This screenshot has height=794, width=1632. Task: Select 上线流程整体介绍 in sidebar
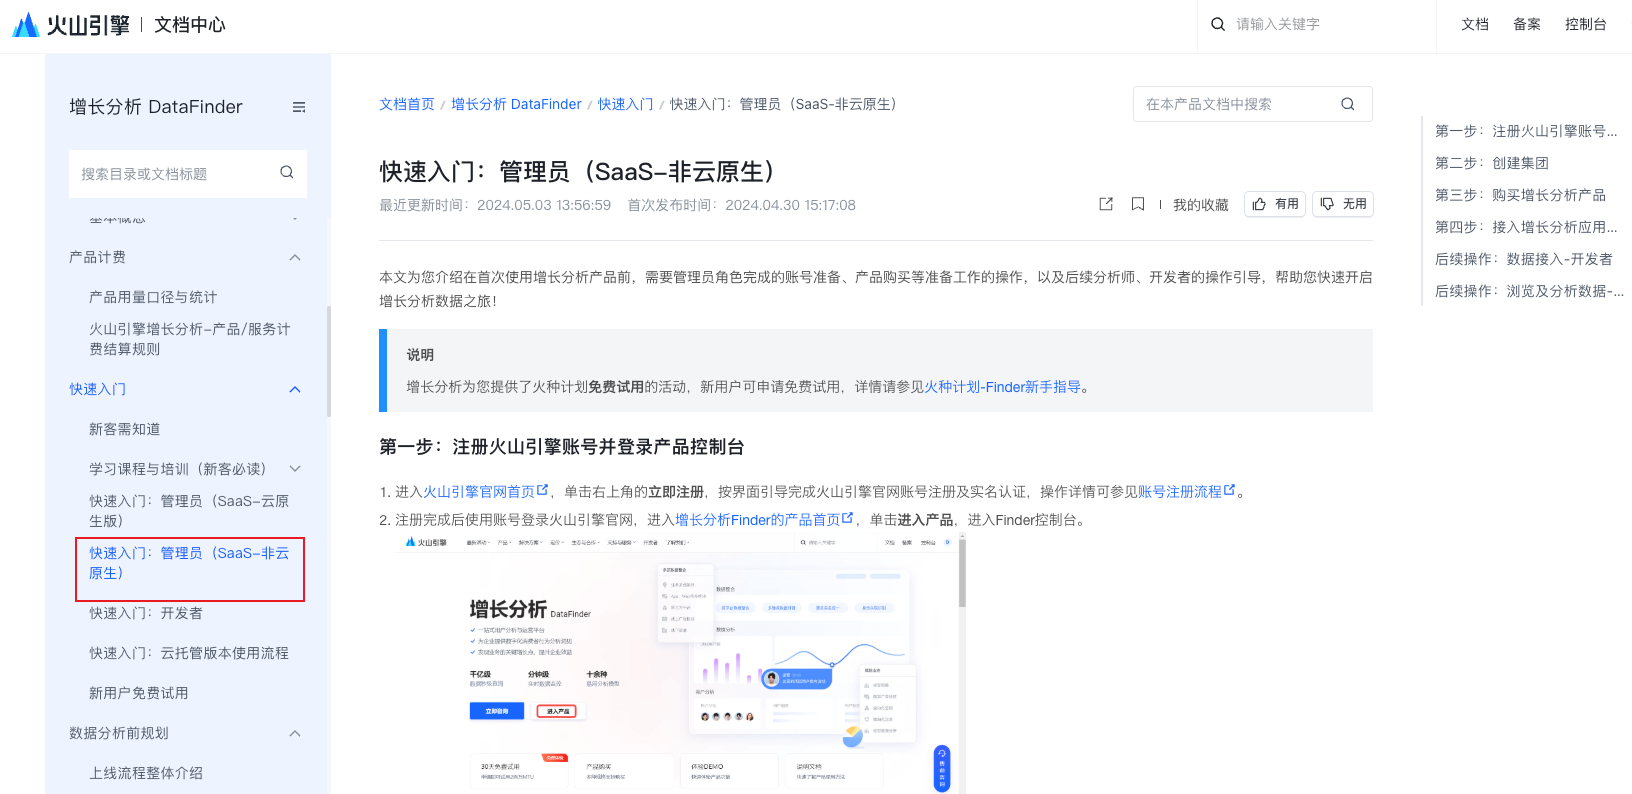point(146,773)
